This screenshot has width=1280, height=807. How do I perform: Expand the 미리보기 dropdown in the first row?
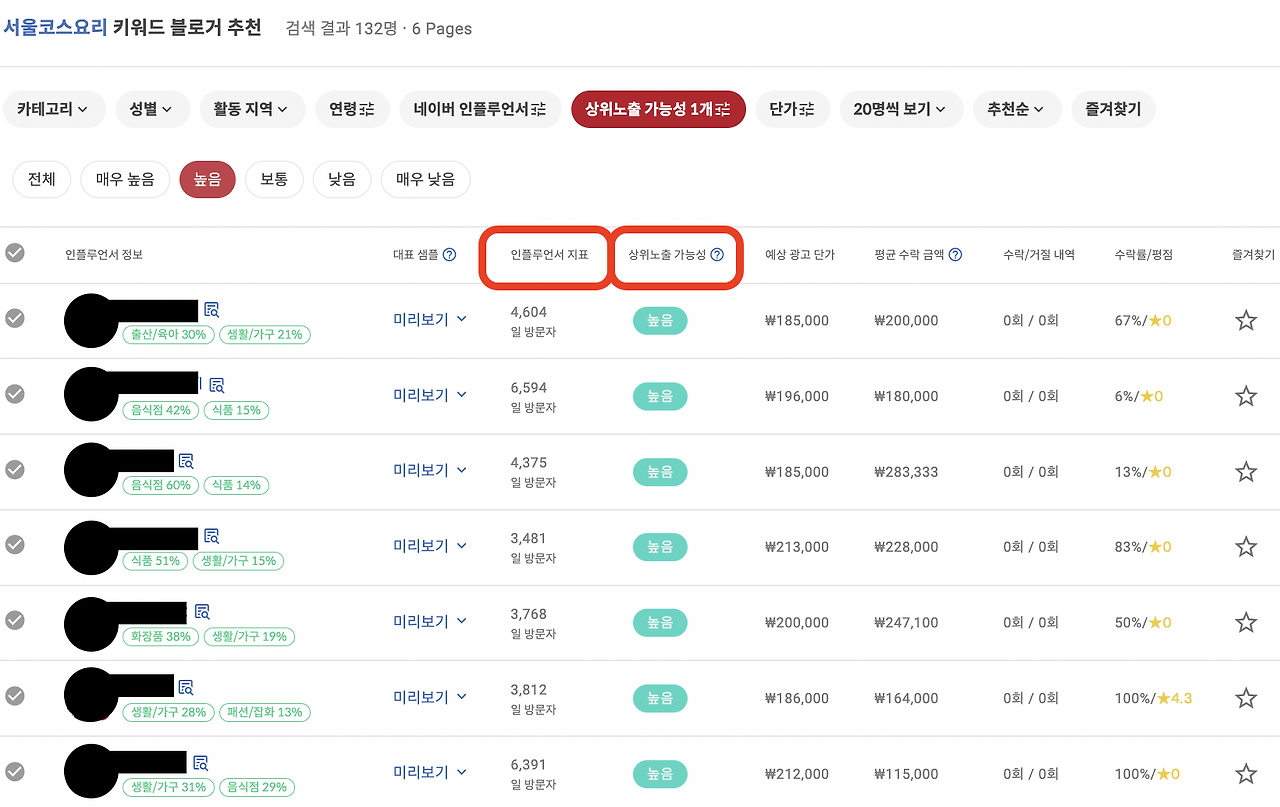tap(430, 319)
